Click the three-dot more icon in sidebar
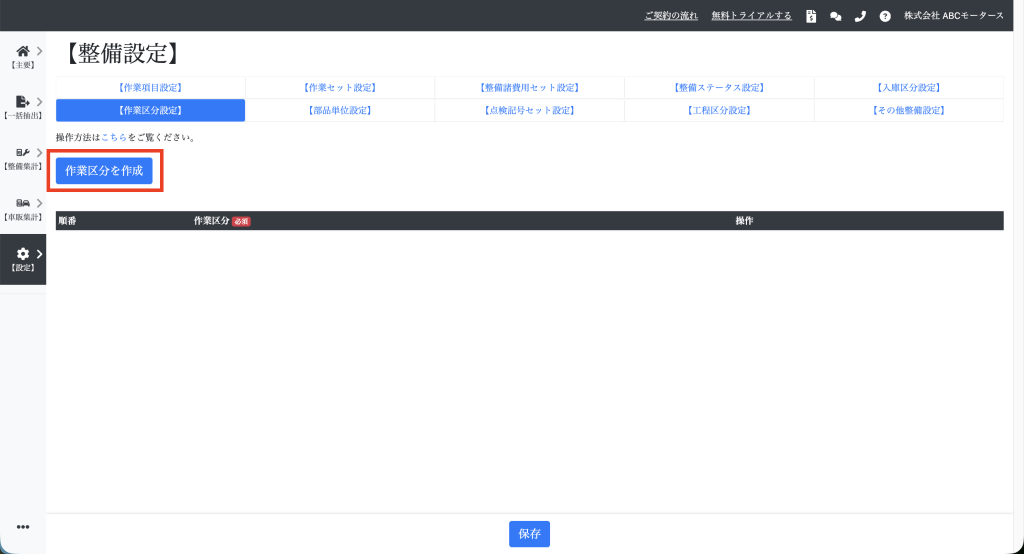The image size is (1024, 554). click(23, 527)
